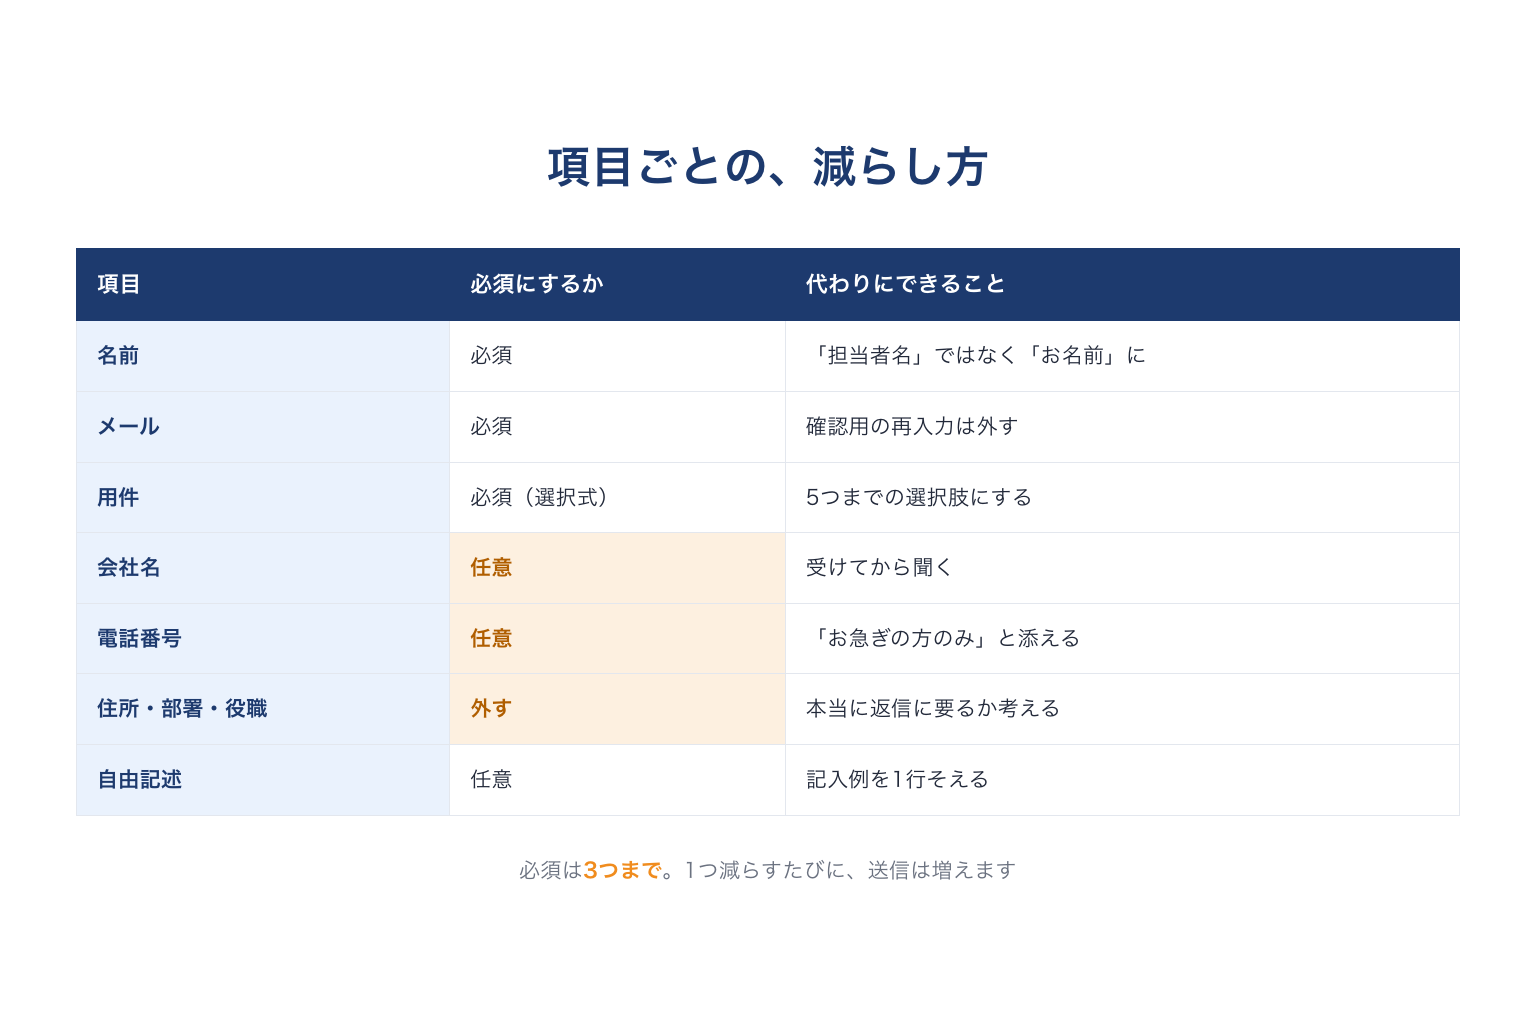Click the highlighted "外す" cell

tap(617, 709)
